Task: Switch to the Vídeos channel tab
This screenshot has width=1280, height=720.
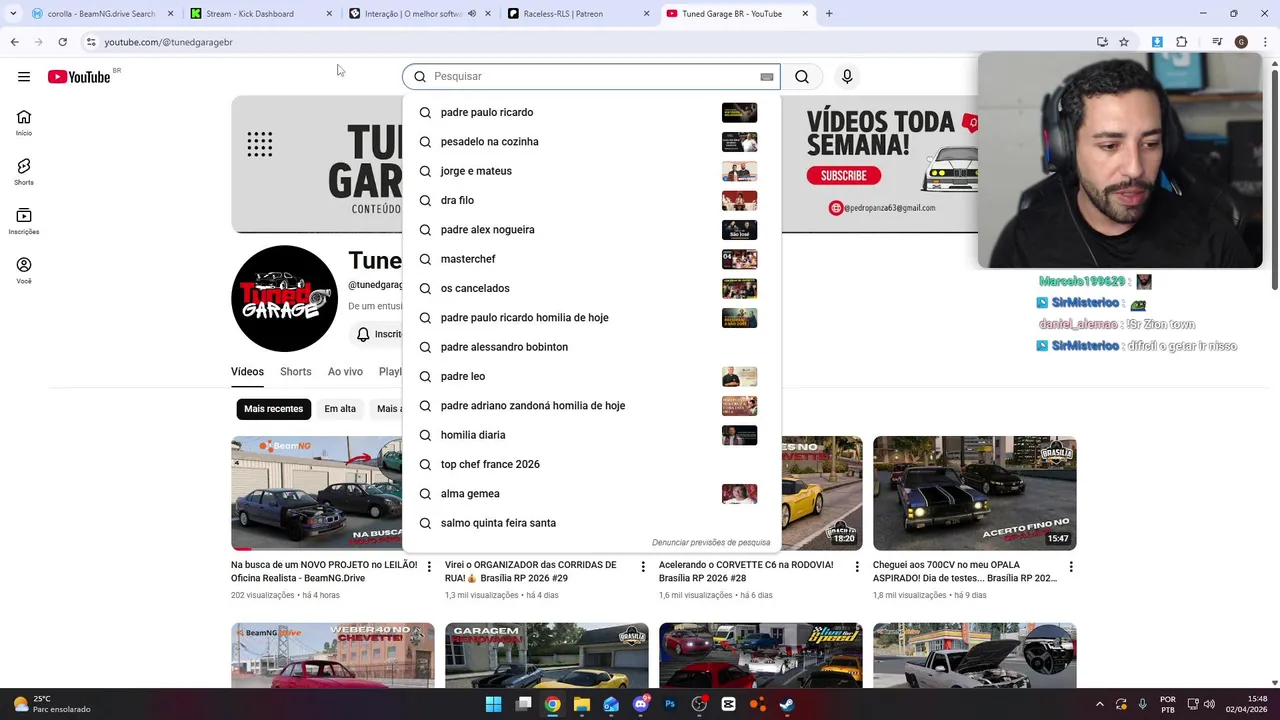Action: pos(247,372)
